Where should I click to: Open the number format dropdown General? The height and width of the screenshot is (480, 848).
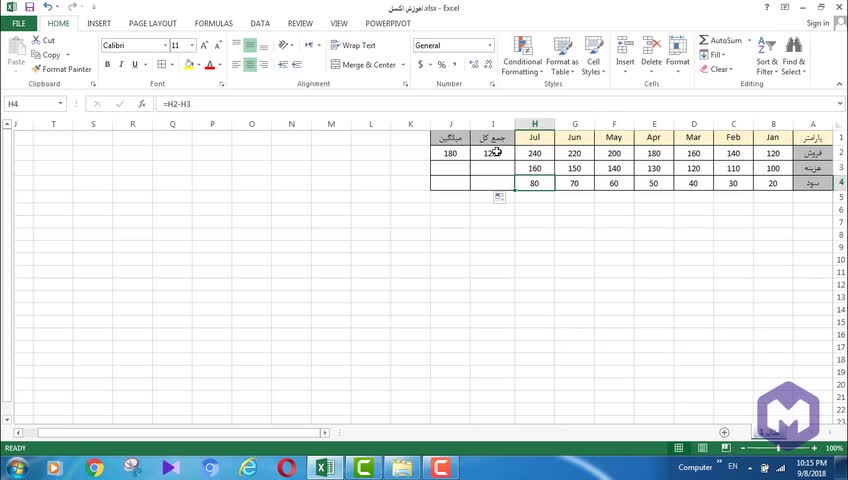490,45
